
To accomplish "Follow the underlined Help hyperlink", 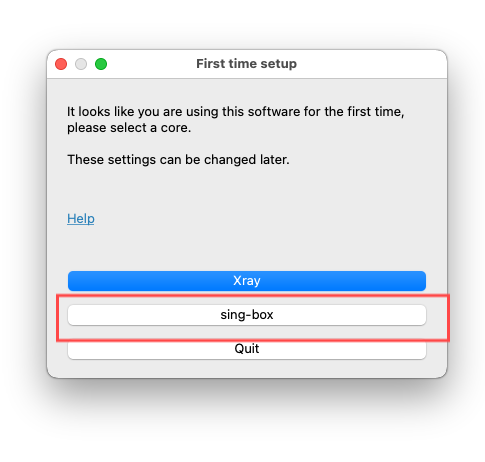I will (81, 219).
